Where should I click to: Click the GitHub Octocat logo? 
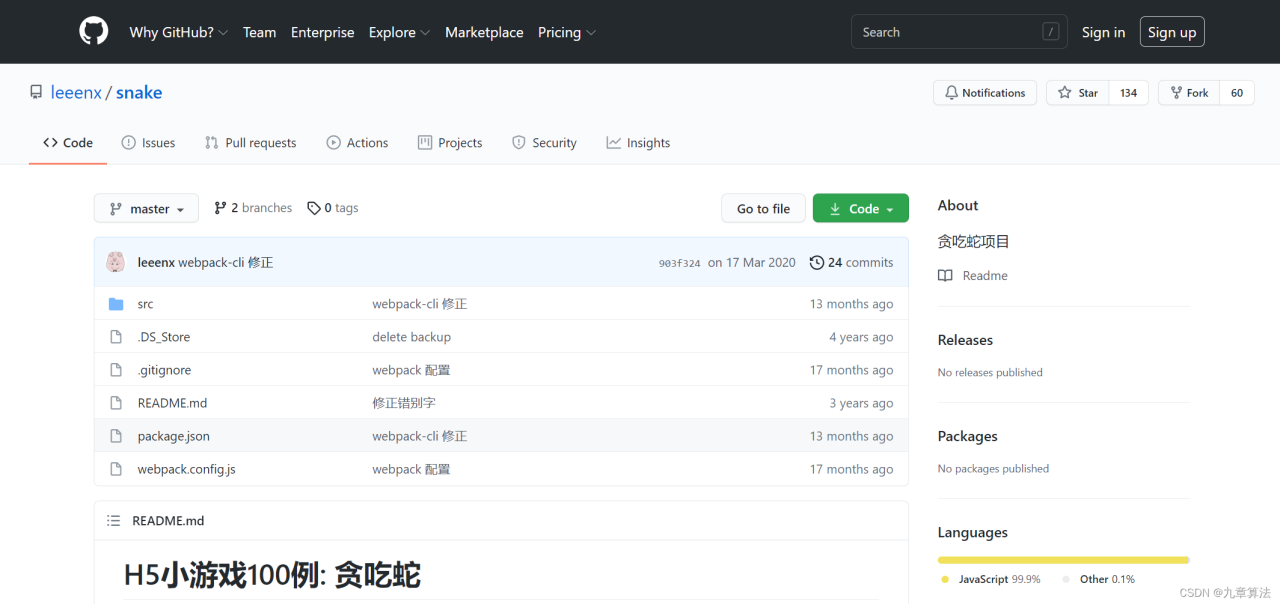93,32
